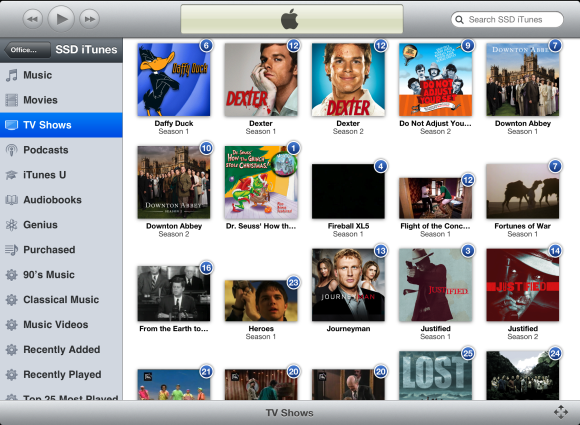Open the Audiobooks label
Screen dimensions: 580x425
pos(53,200)
